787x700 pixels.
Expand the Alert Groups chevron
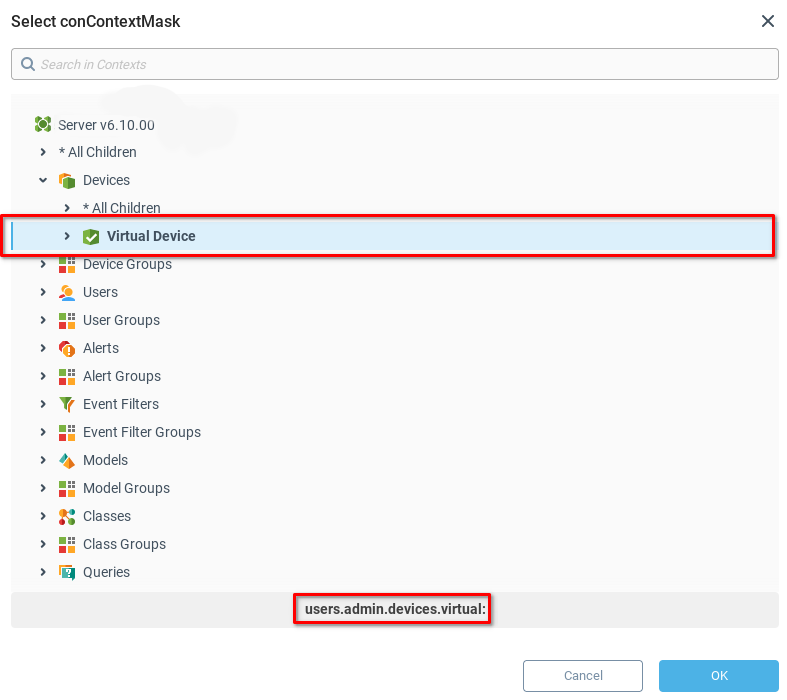coord(43,376)
